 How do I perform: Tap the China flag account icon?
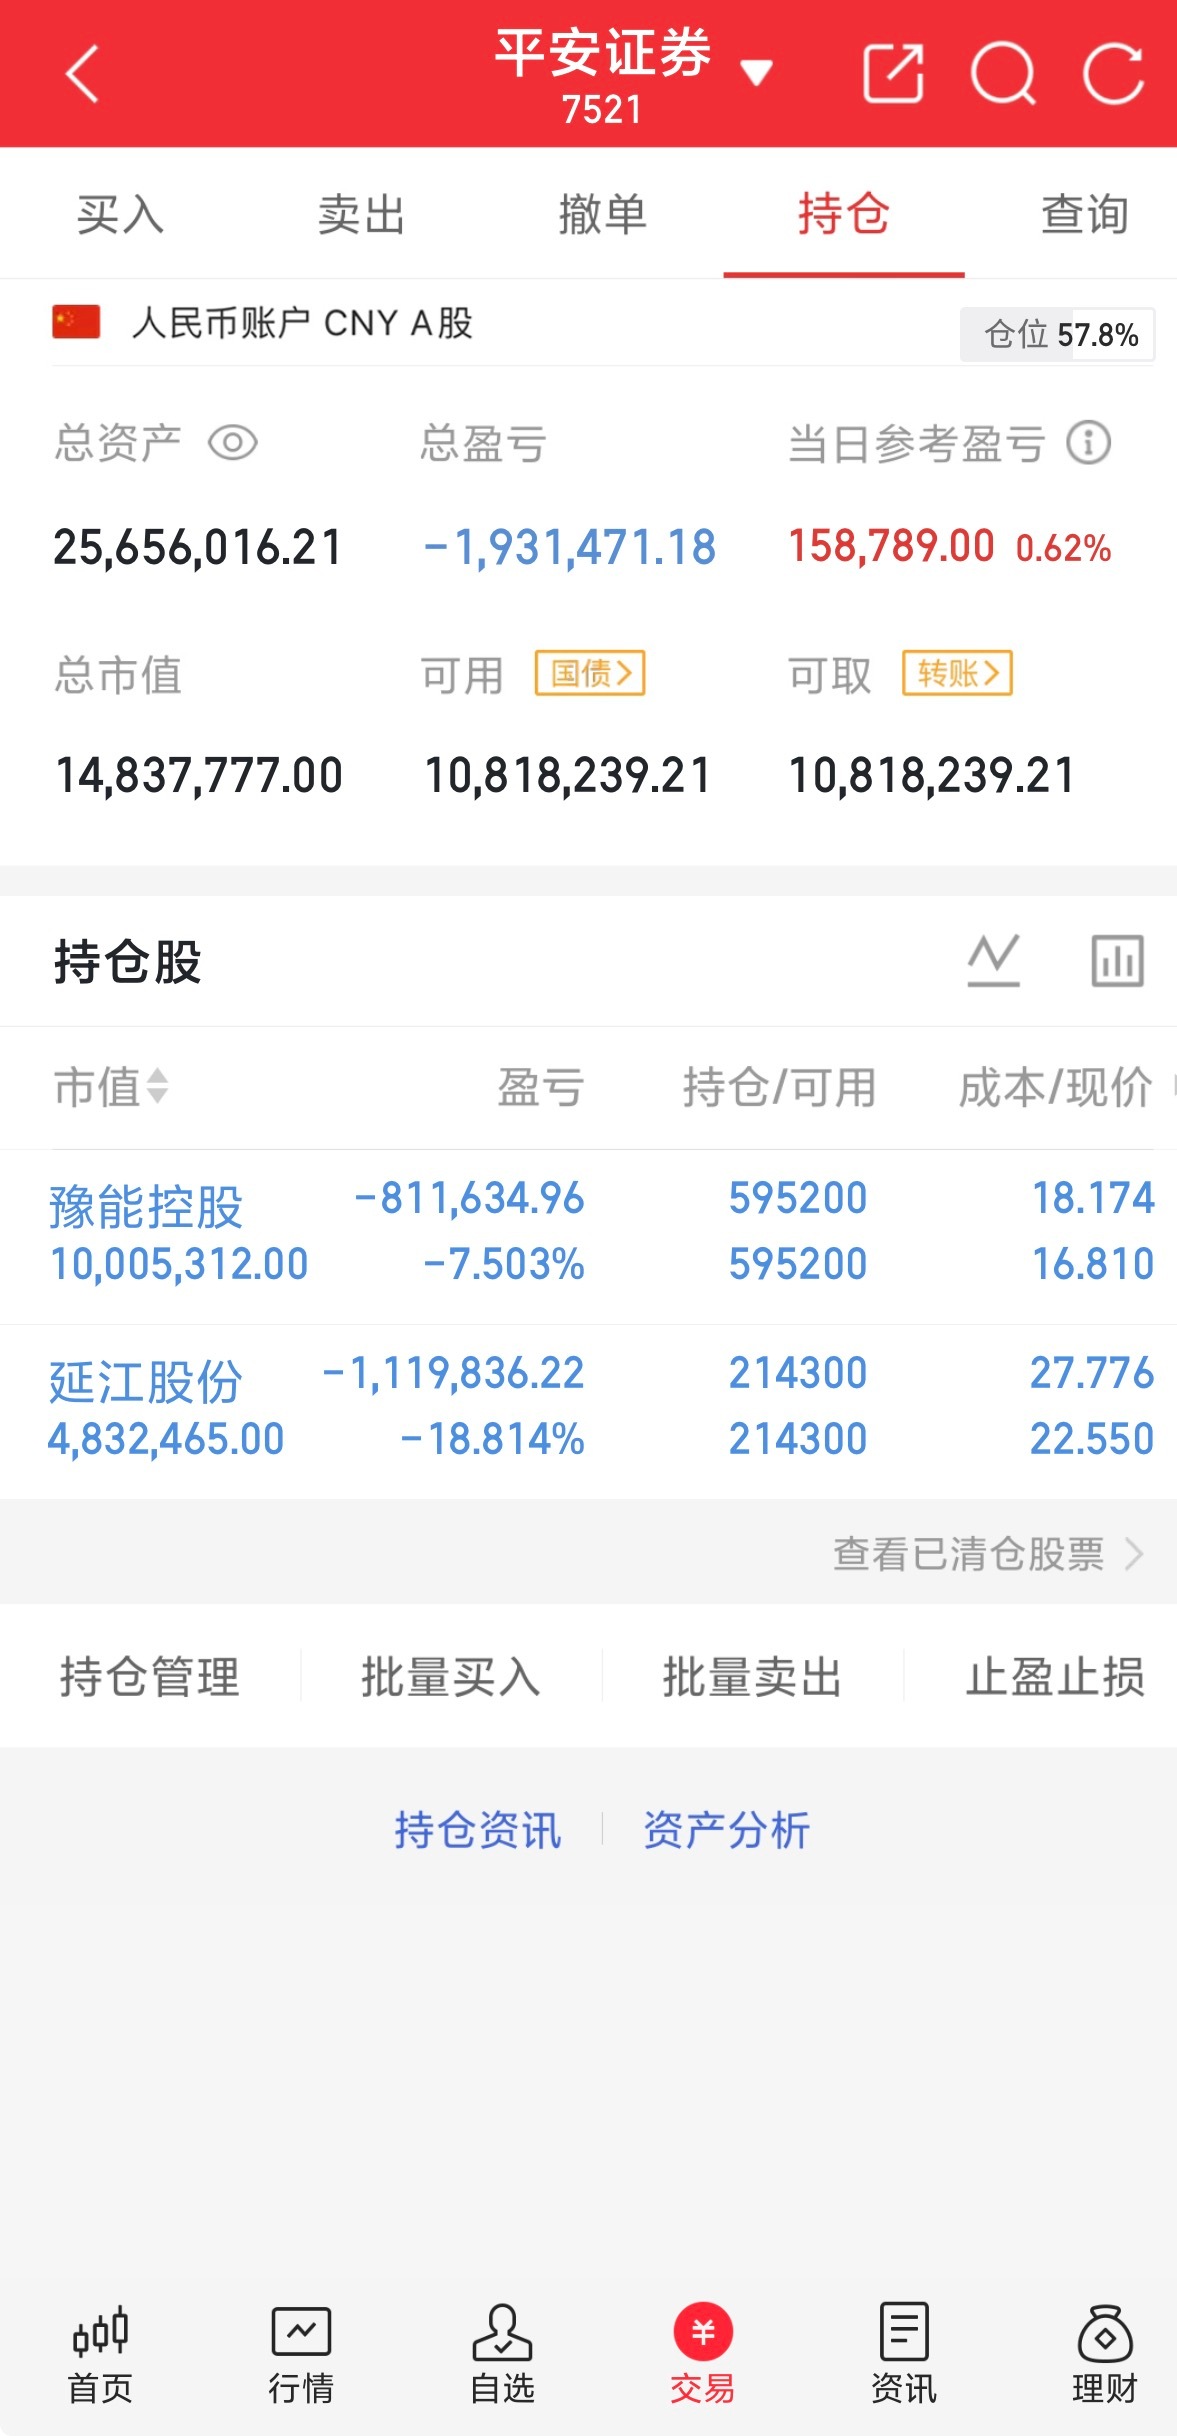(76, 322)
